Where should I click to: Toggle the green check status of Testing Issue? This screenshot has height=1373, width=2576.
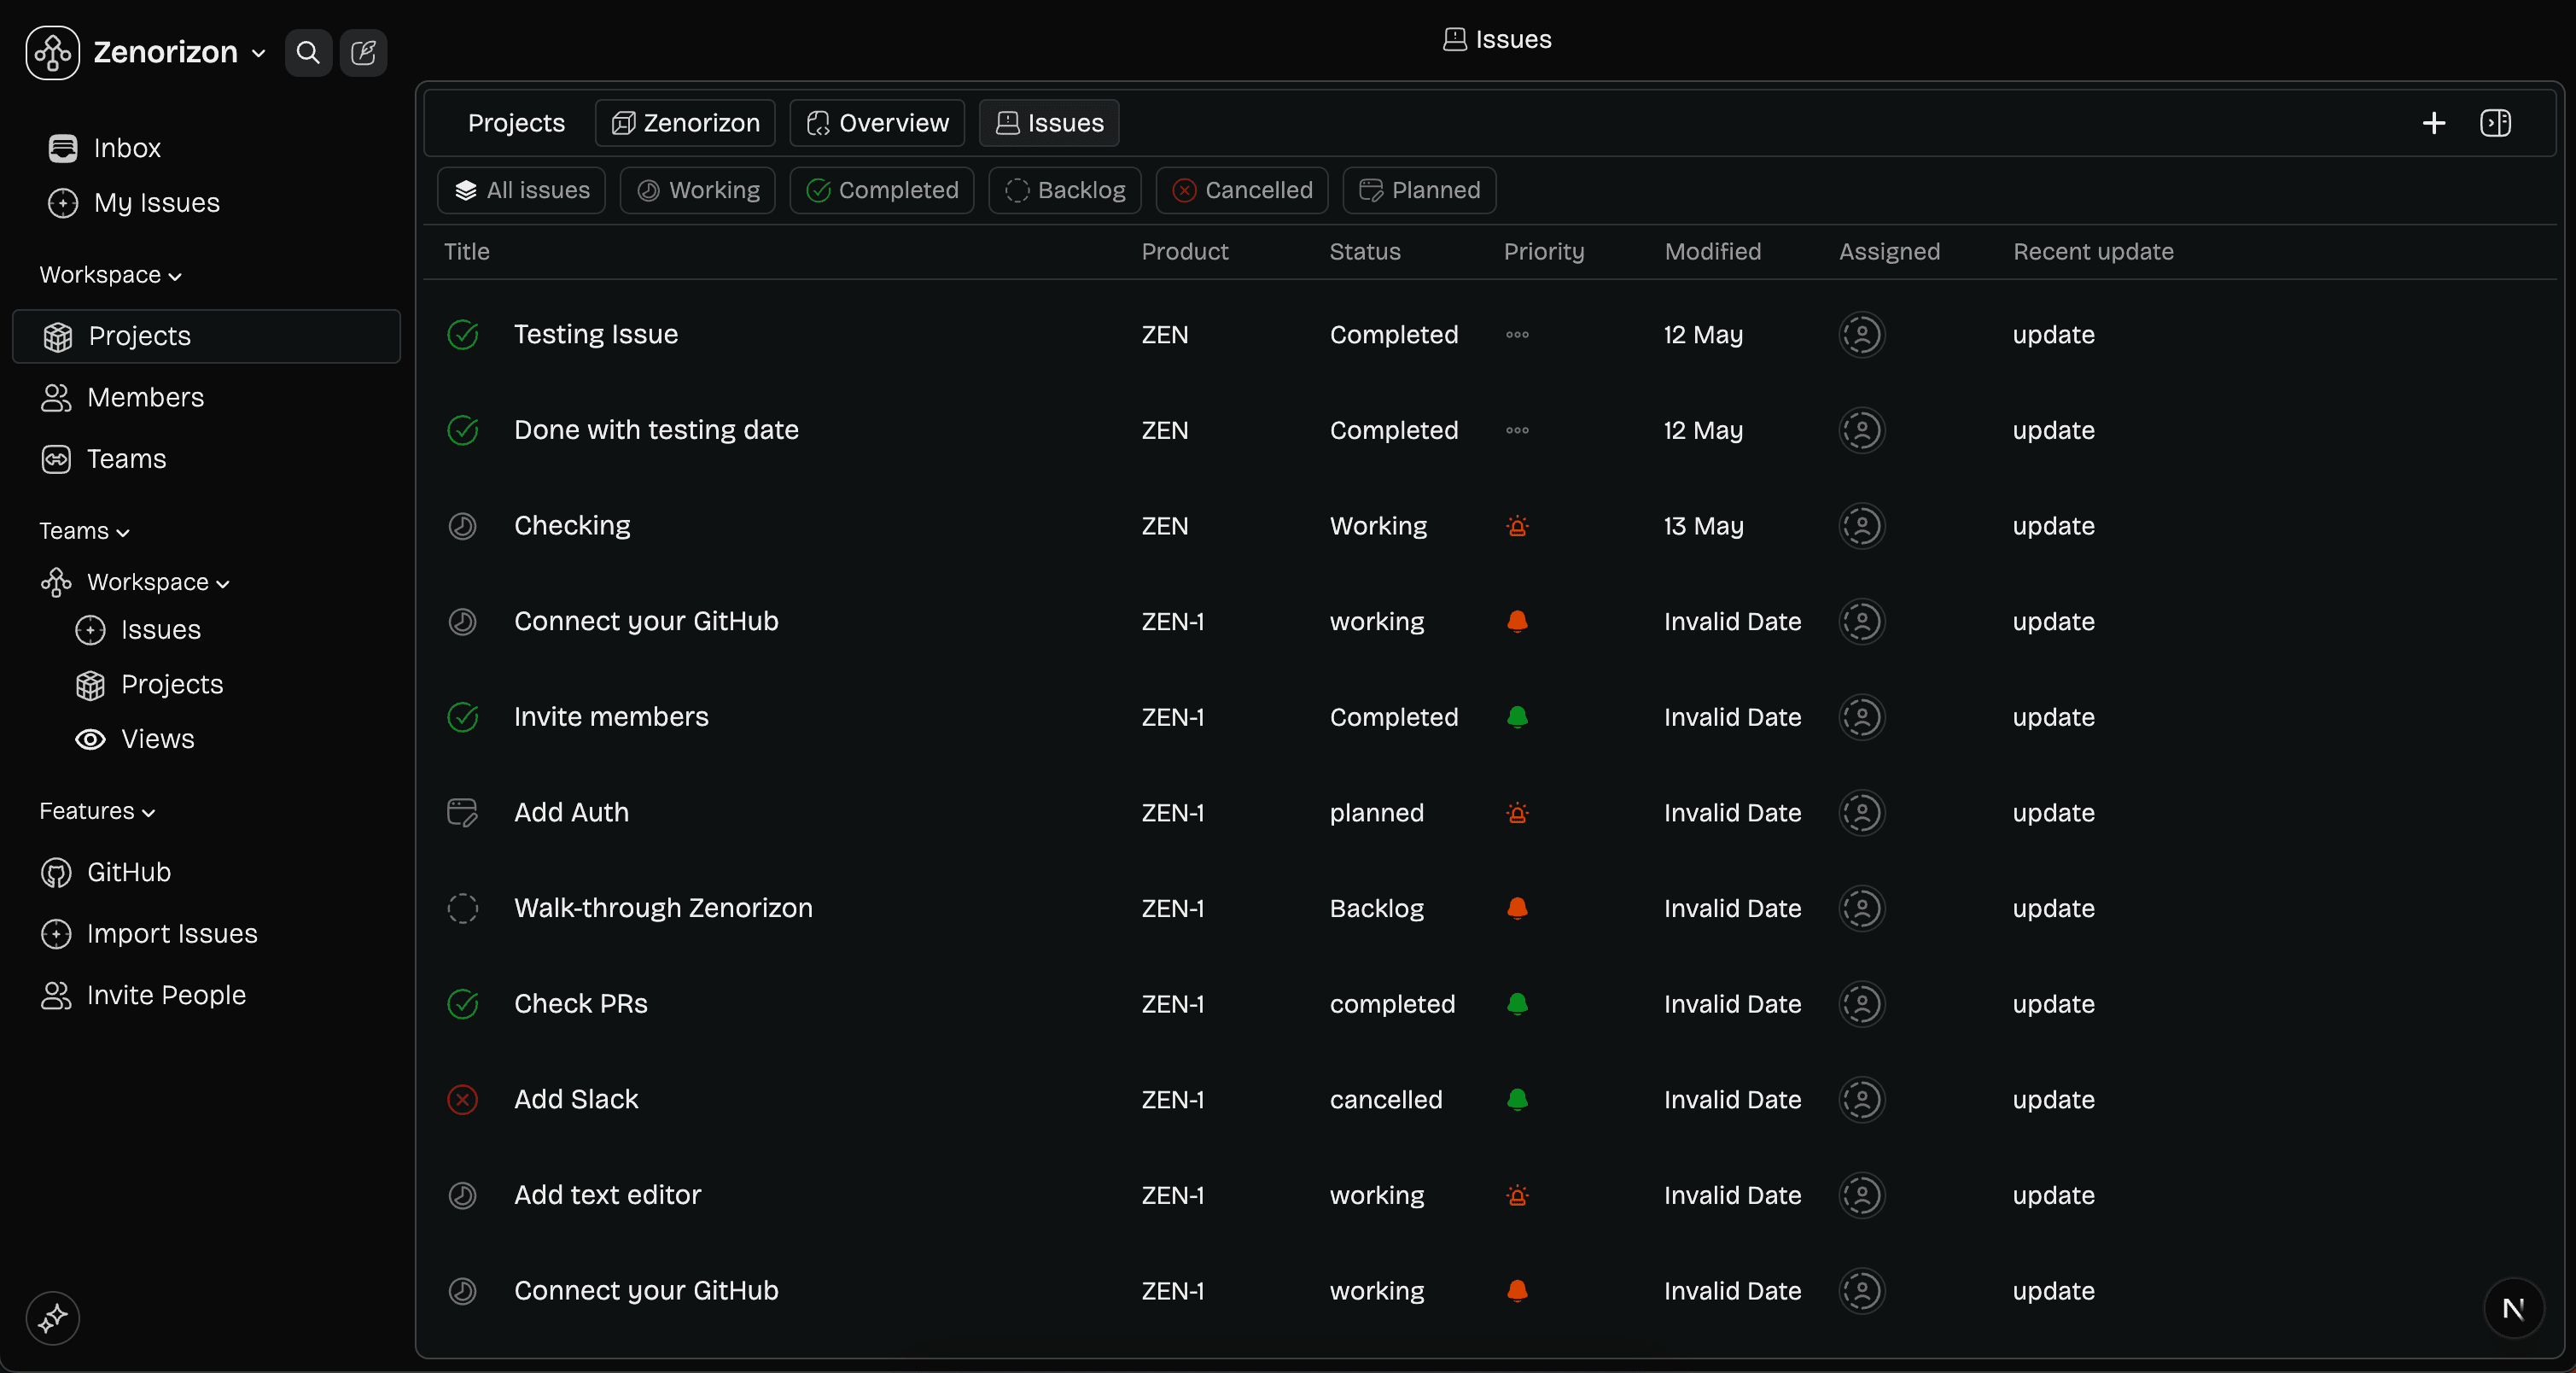click(x=462, y=335)
